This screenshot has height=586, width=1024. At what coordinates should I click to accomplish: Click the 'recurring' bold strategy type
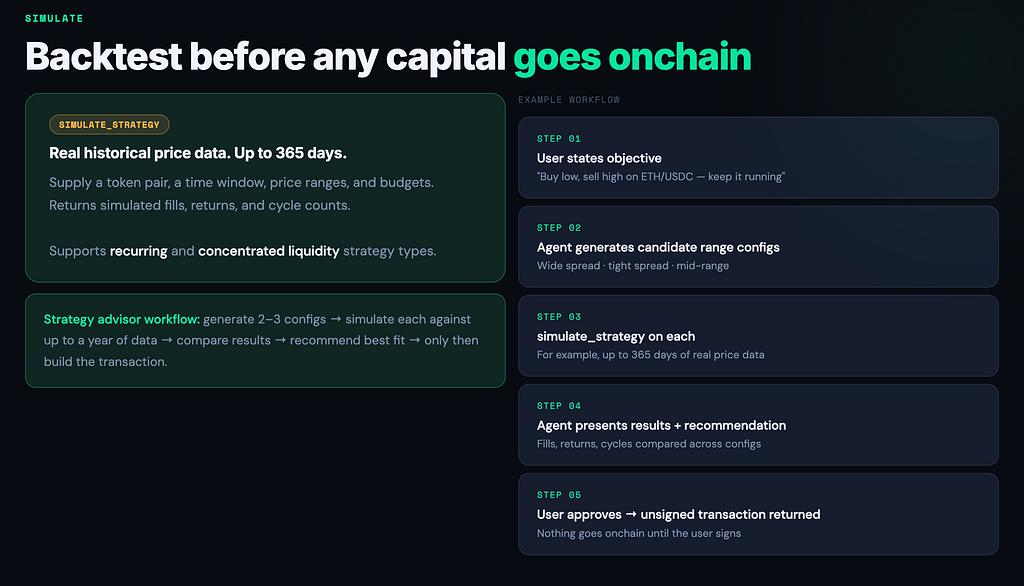click(x=138, y=251)
